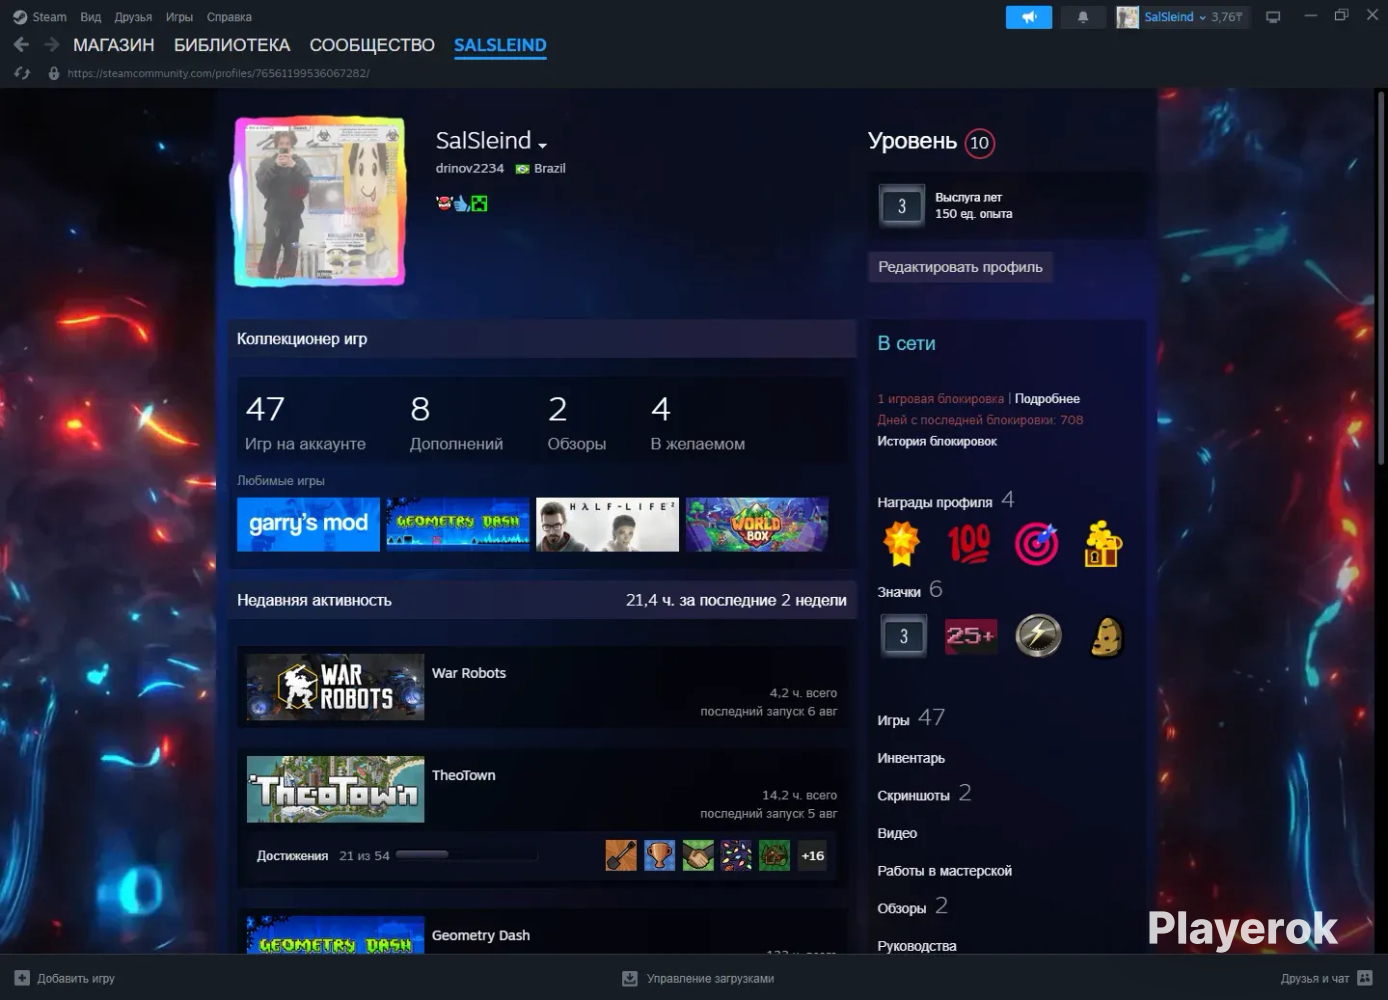Open the Friends and chat icon

[x=1365, y=978]
